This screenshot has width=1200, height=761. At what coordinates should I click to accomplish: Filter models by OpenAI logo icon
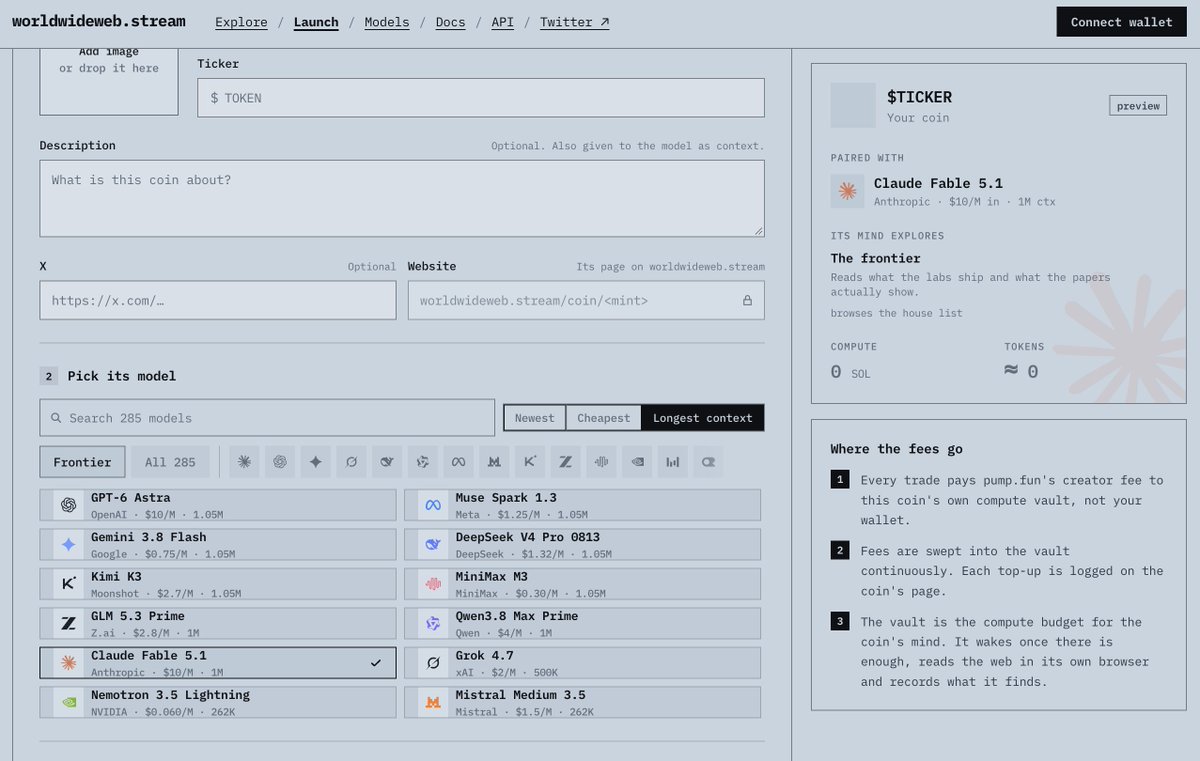tap(280, 462)
